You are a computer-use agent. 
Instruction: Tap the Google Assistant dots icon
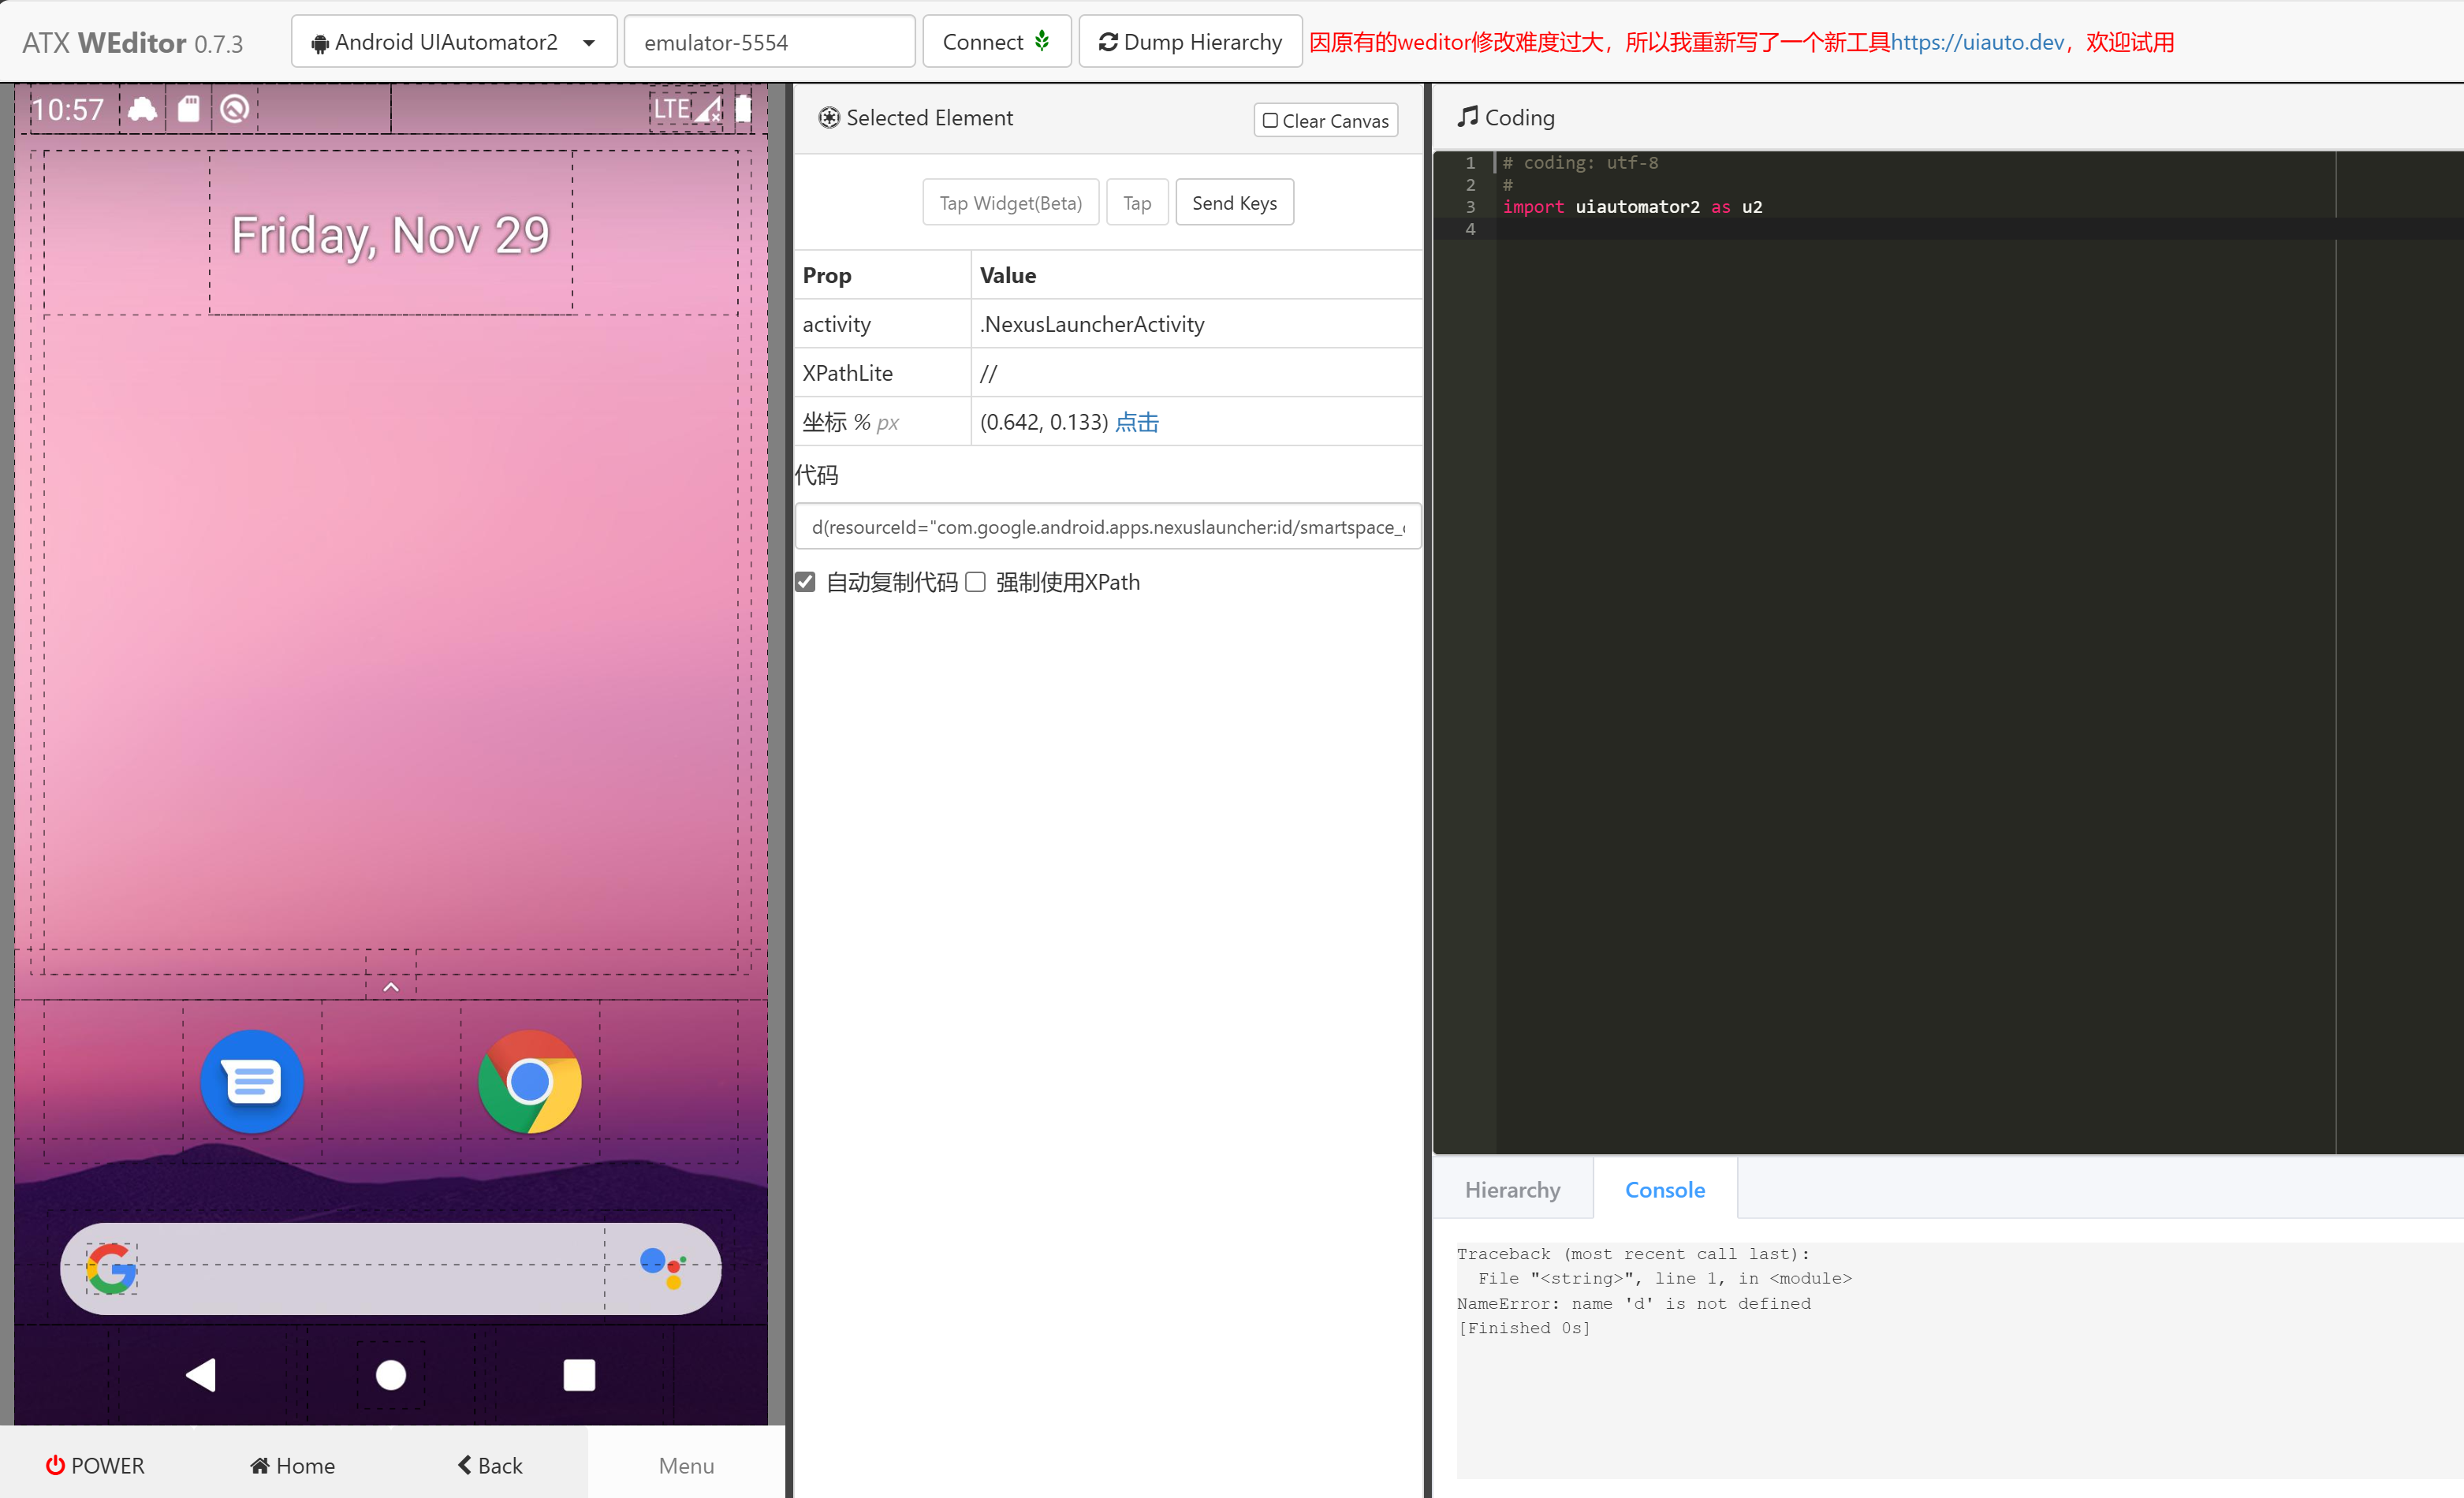click(663, 1267)
